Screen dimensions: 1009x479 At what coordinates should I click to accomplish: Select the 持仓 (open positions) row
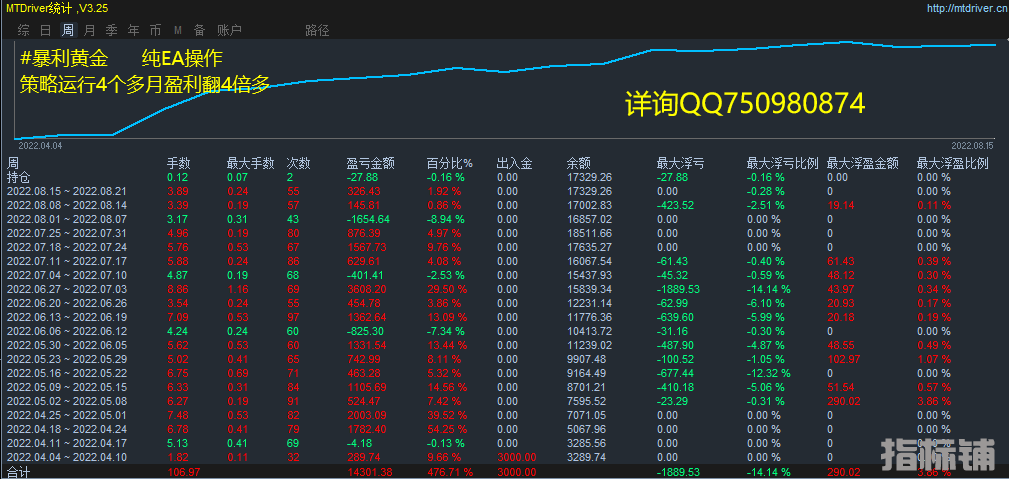(x=19, y=177)
